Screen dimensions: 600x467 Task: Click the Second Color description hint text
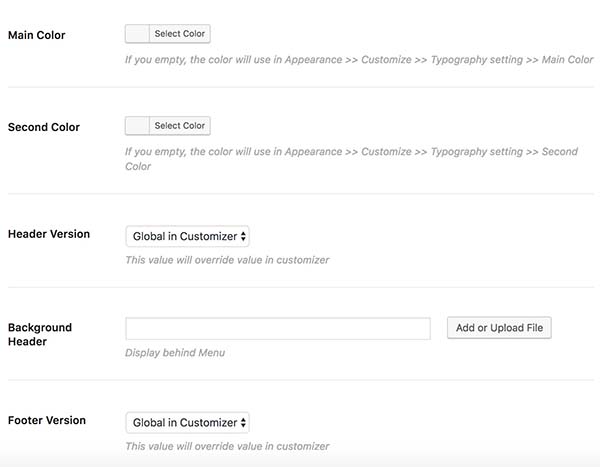point(351,159)
